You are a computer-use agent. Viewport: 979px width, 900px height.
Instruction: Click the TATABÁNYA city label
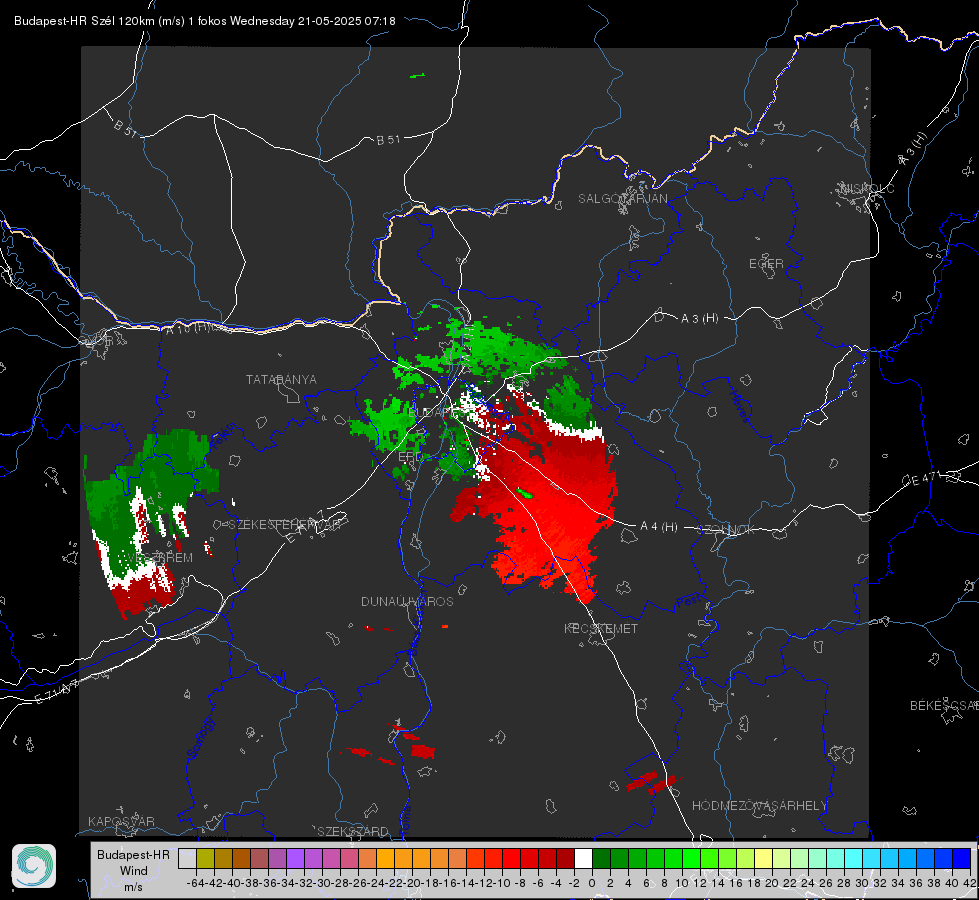tap(281, 379)
